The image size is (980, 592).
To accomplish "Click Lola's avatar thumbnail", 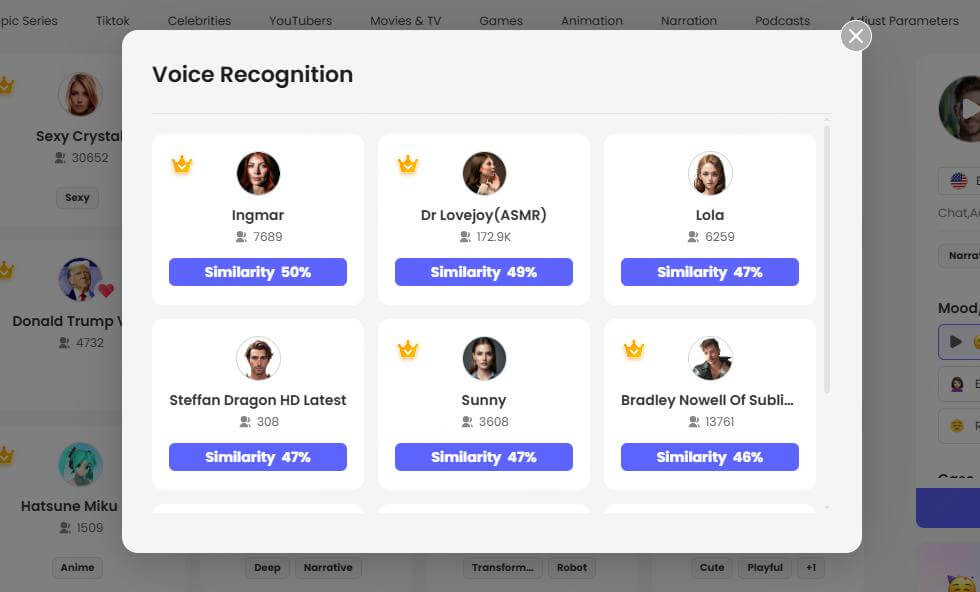I will click(x=710, y=173).
